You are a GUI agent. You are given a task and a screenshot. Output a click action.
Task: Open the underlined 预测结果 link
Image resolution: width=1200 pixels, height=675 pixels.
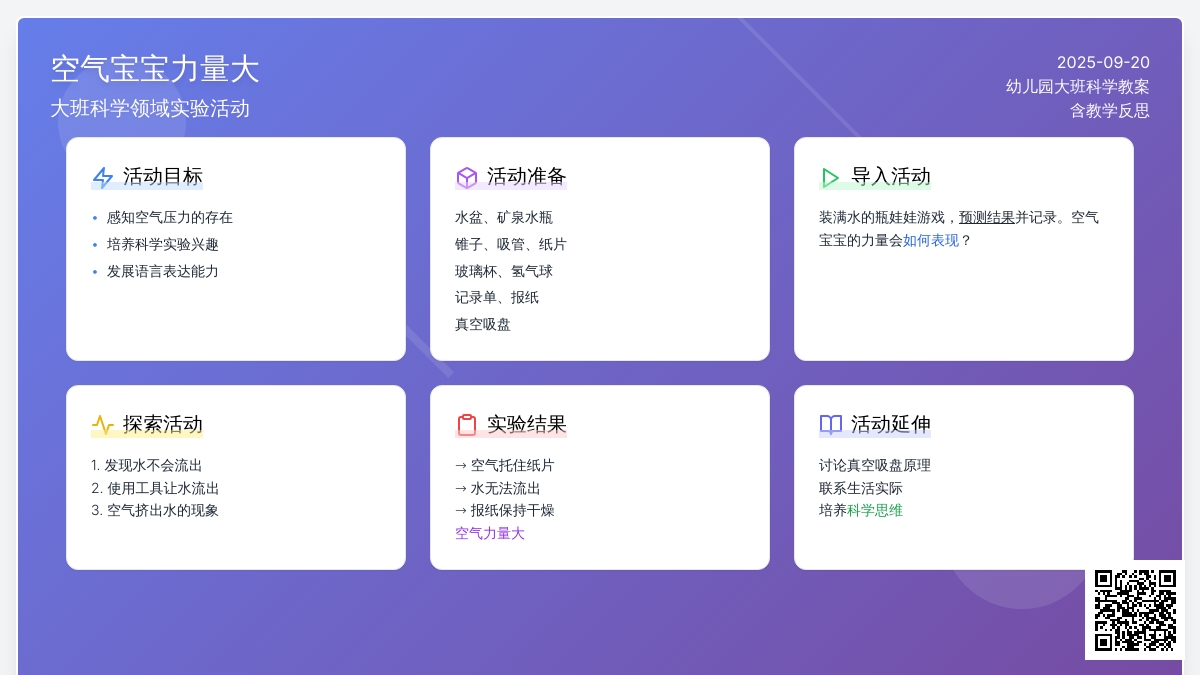pos(986,217)
